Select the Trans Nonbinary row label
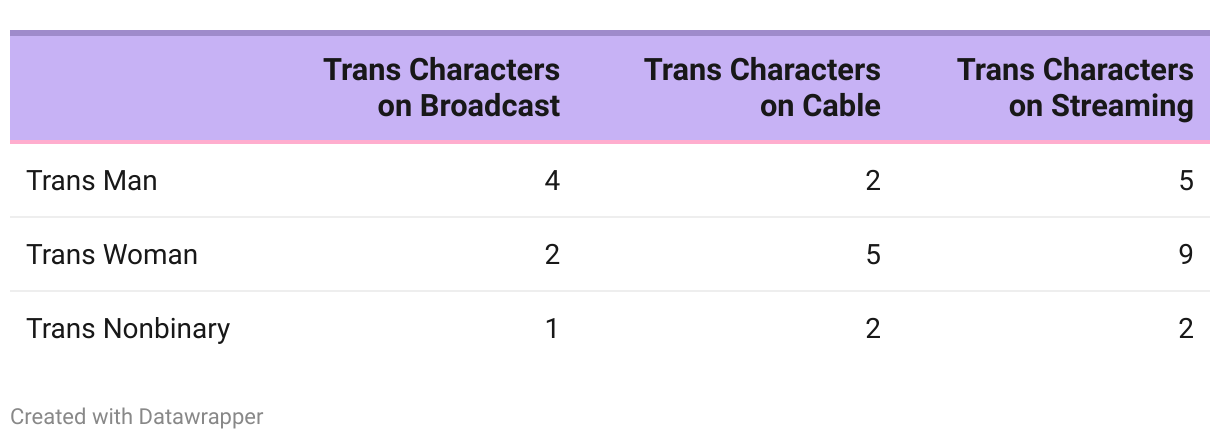Image resolution: width=1220 pixels, height=440 pixels. (128, 329)
